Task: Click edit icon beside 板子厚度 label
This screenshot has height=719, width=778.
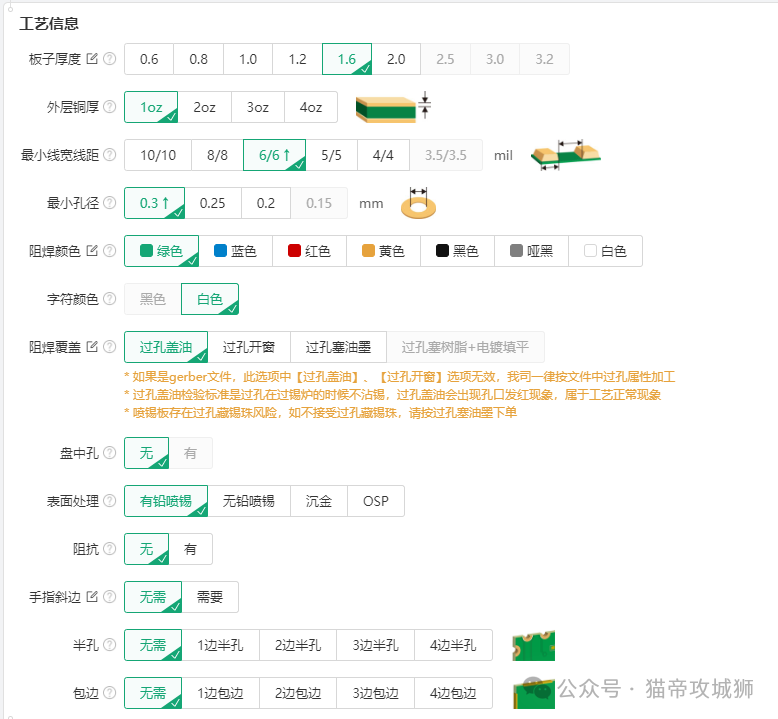Action: pos(92,59)
